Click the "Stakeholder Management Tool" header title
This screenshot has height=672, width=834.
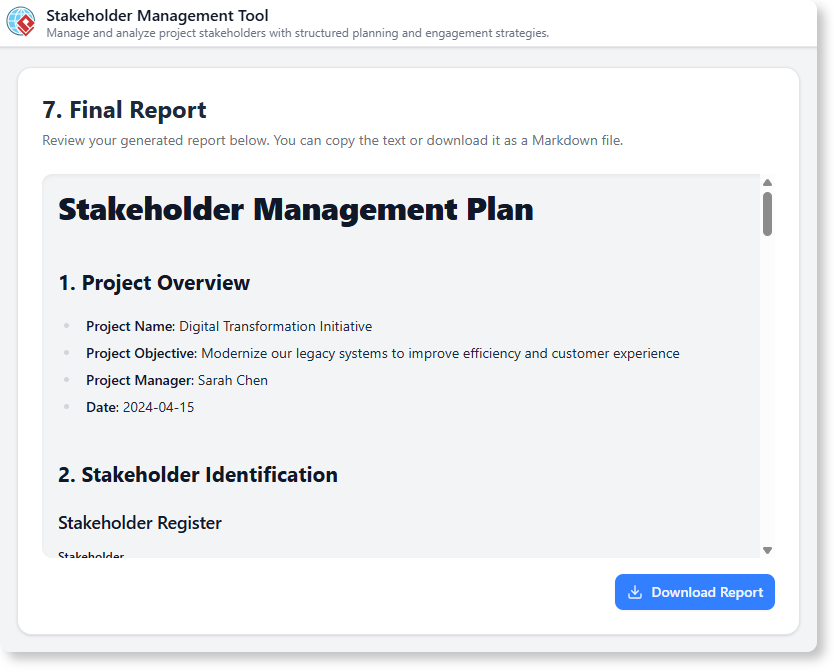[156, 15]
